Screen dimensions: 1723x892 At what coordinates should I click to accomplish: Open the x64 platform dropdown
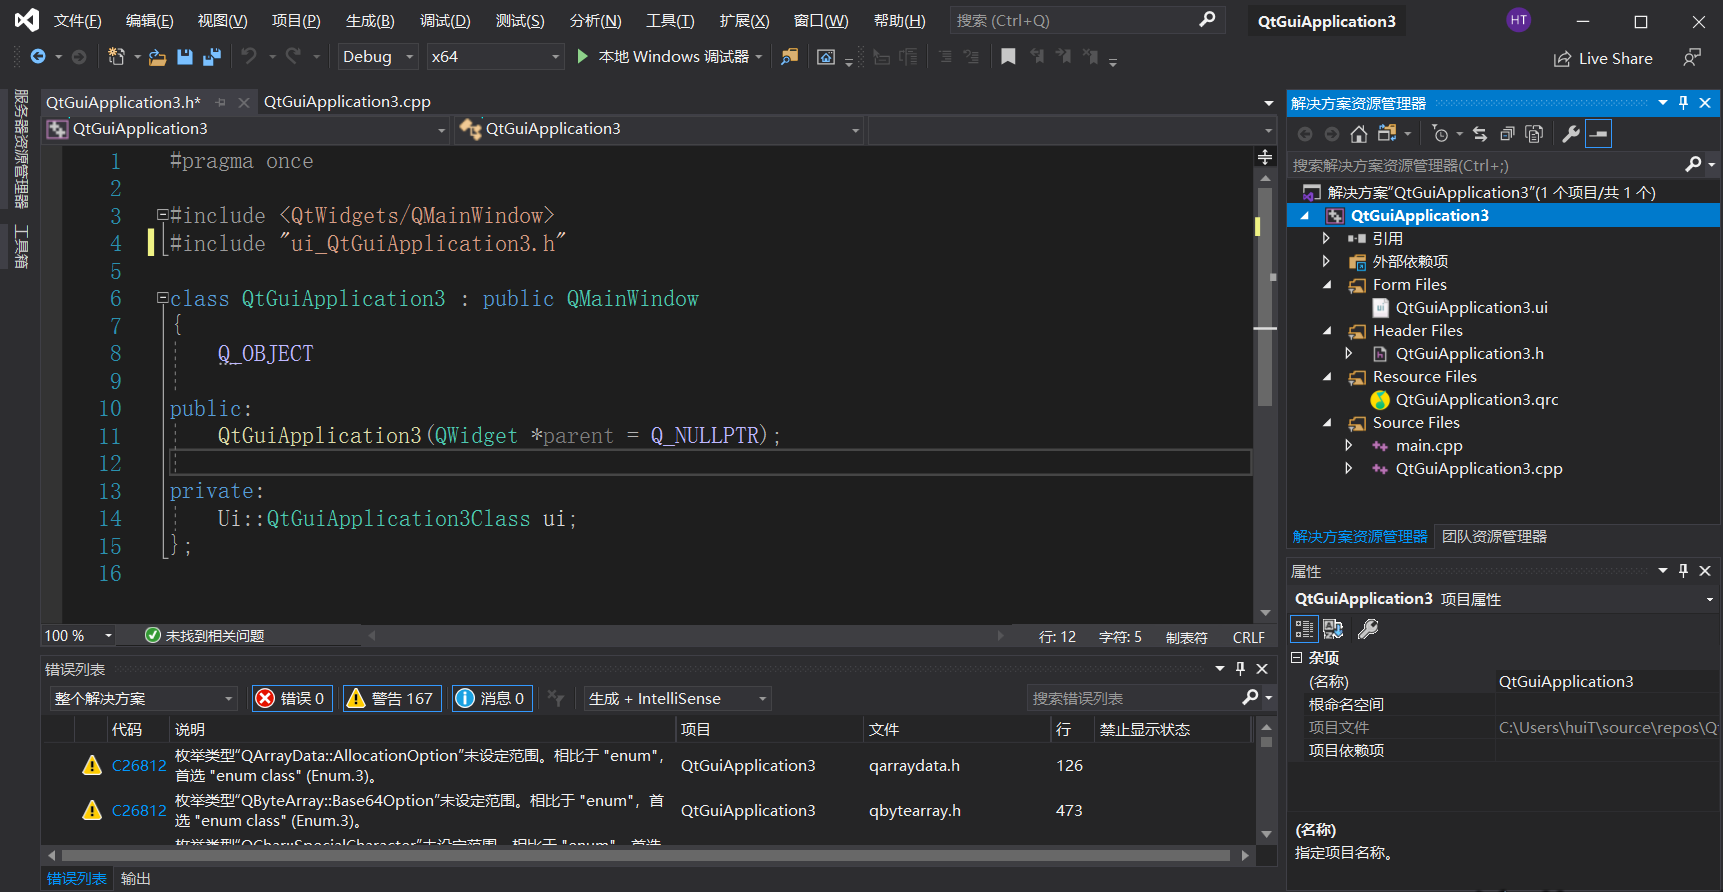(495, 57)
